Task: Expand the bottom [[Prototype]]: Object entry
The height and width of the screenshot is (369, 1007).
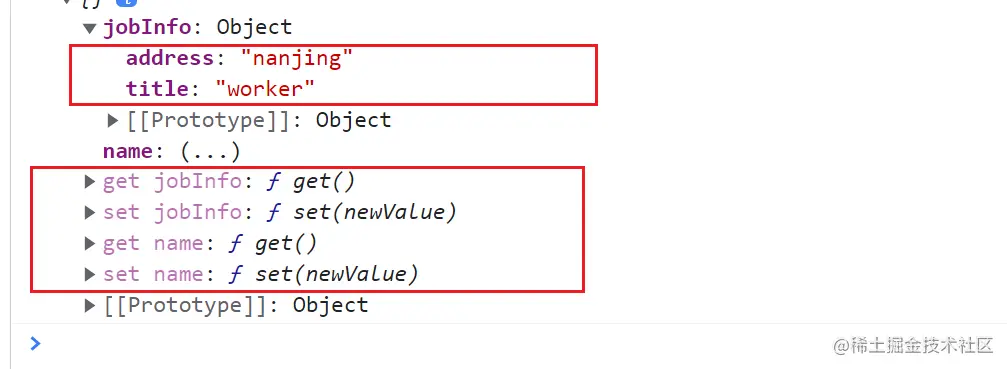Action: [90, 305]
